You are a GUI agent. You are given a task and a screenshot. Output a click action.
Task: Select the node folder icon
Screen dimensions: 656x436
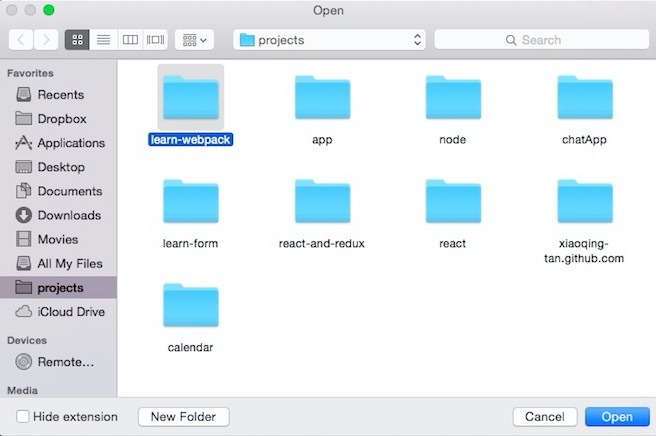coord(454,97)
